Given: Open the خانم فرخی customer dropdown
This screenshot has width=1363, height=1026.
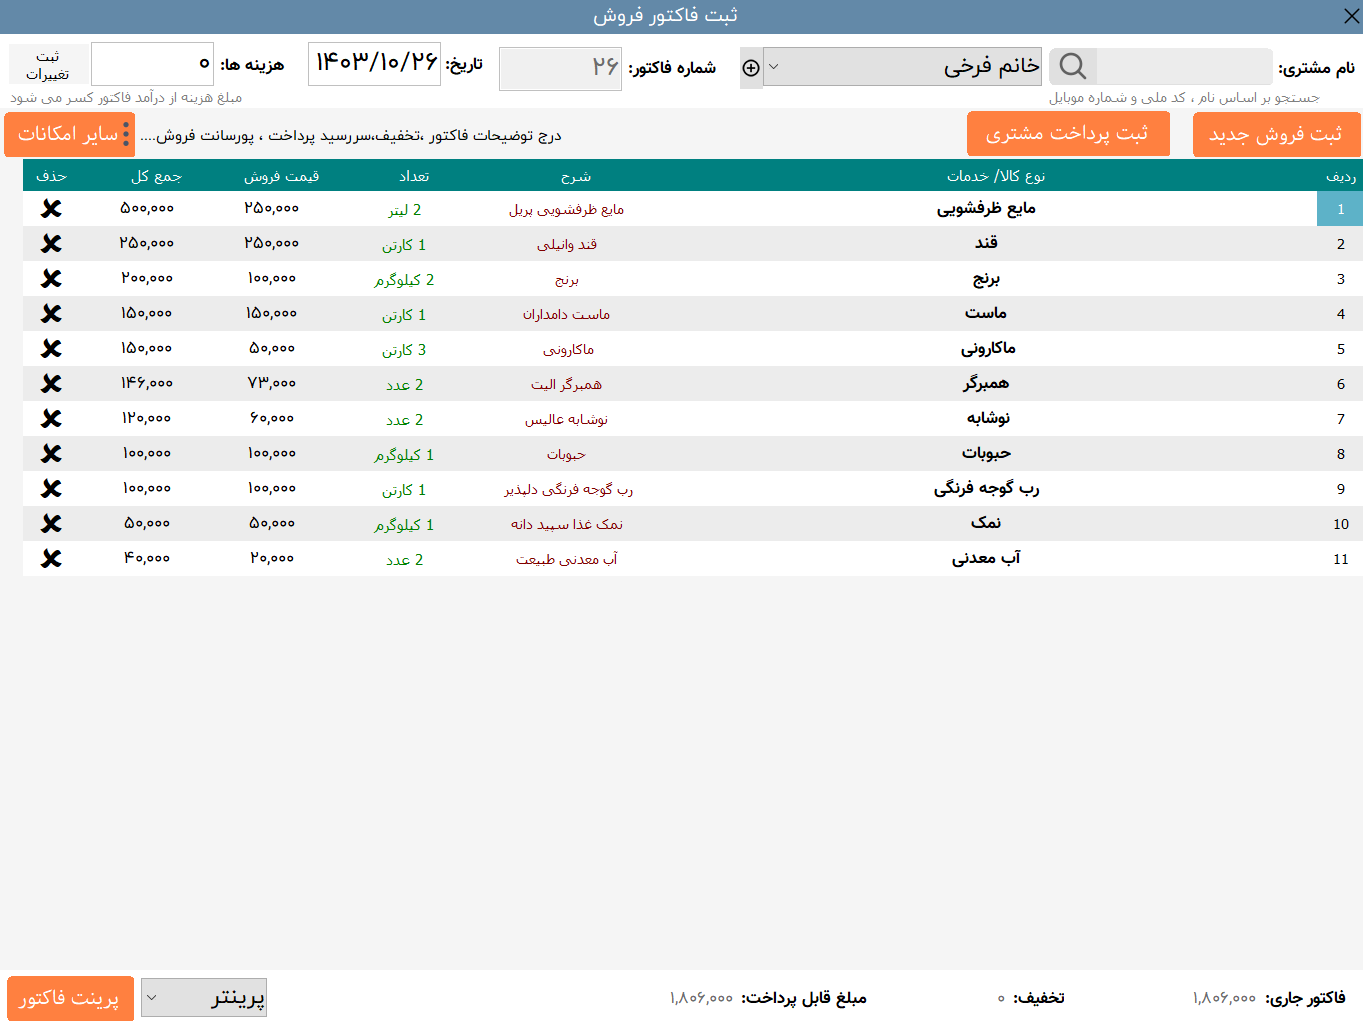Looking at the screenshot, I should [902, 67].
